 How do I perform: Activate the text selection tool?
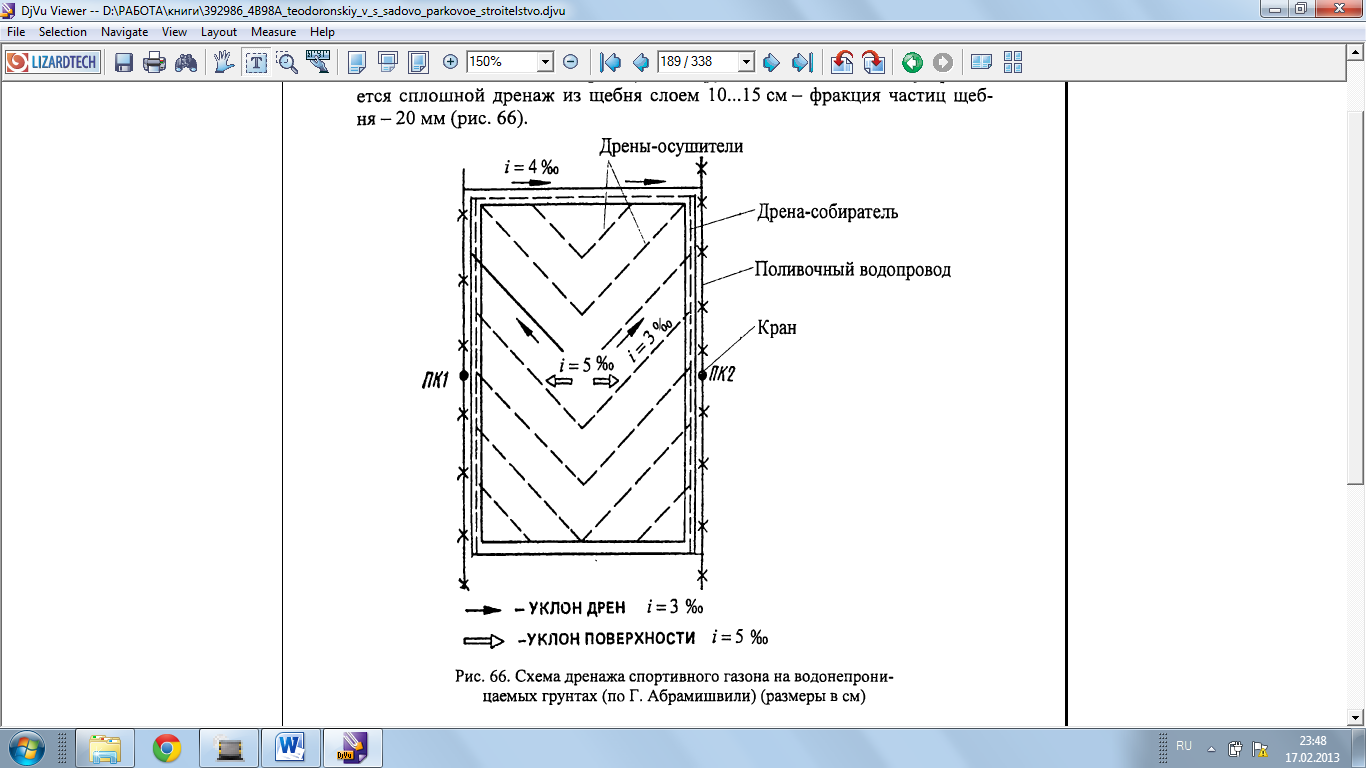256,62
